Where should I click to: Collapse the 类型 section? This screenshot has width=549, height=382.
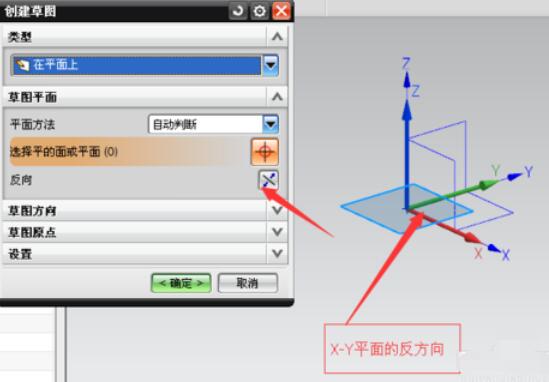click(277, 36)
